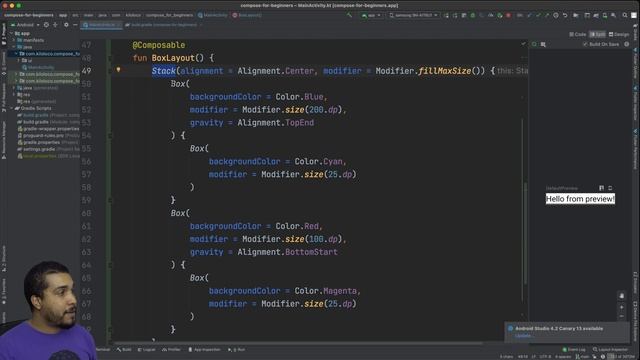Expand the ui package folder
The image size is (640, 360).
[18, 60]
